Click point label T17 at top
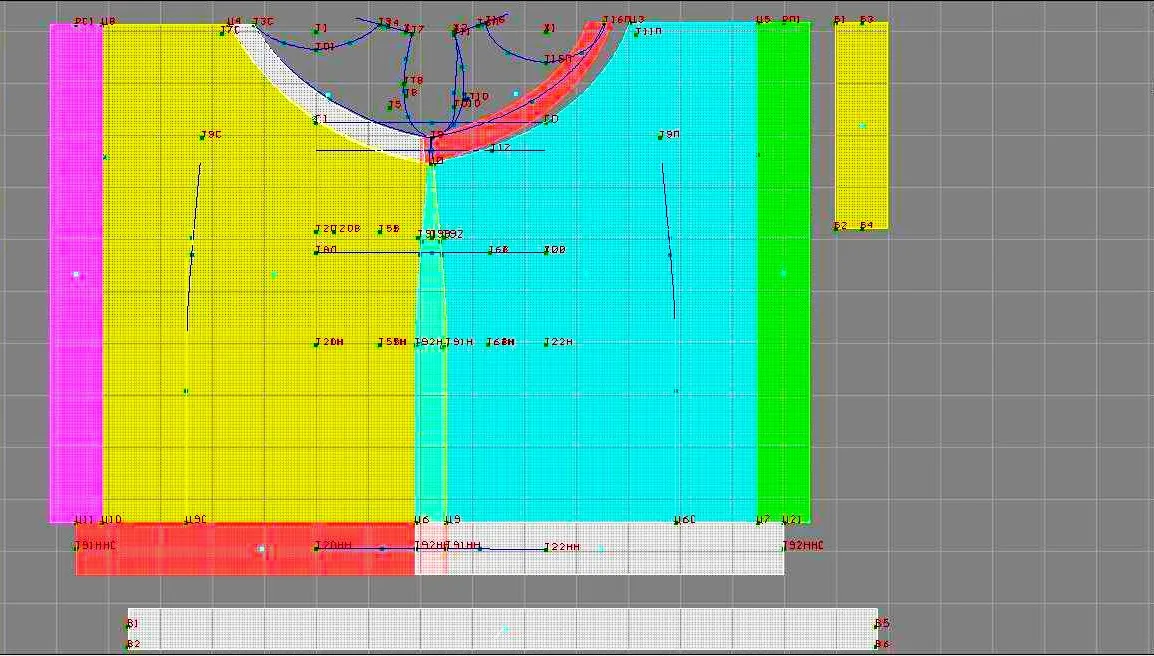The height and width of the screenshot is (656, 1154). tap(415, 30)
